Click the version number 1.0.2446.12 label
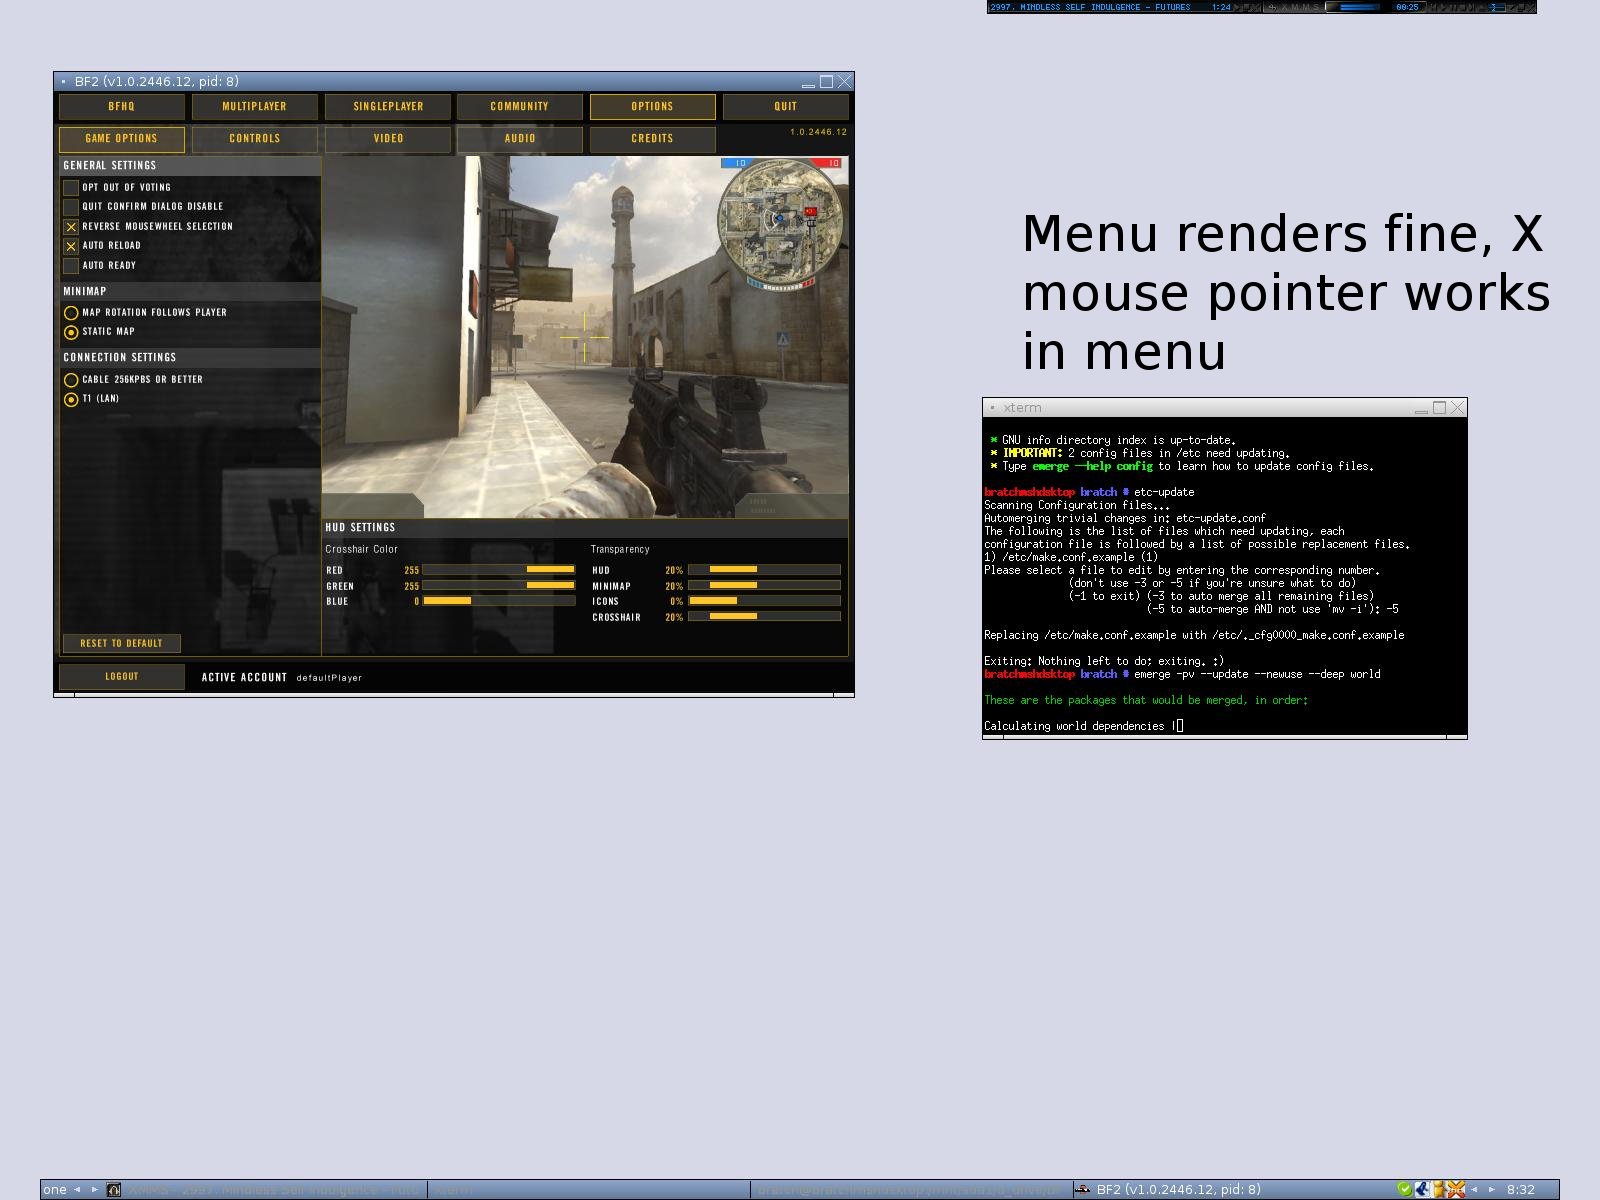 click(x=818, y=132)
